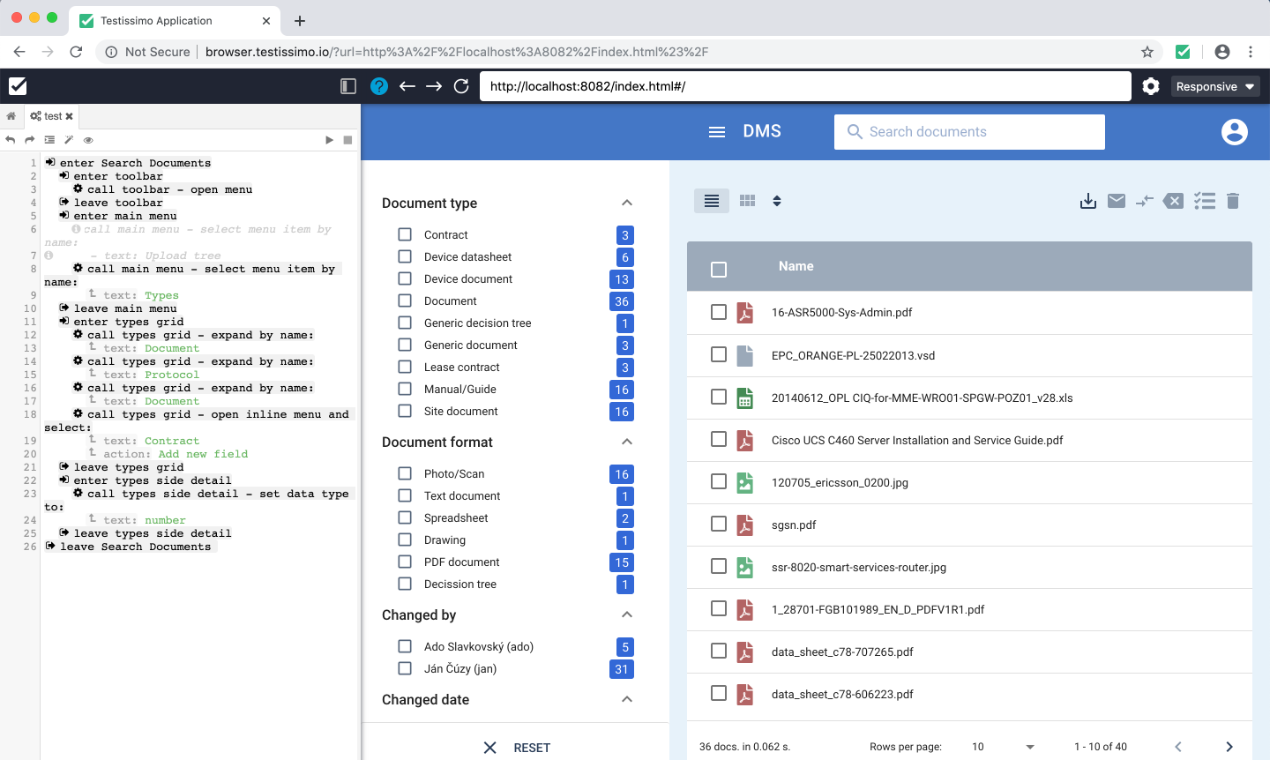
Task: Collapse the Changed date filter section
Action: pos(627,699)
